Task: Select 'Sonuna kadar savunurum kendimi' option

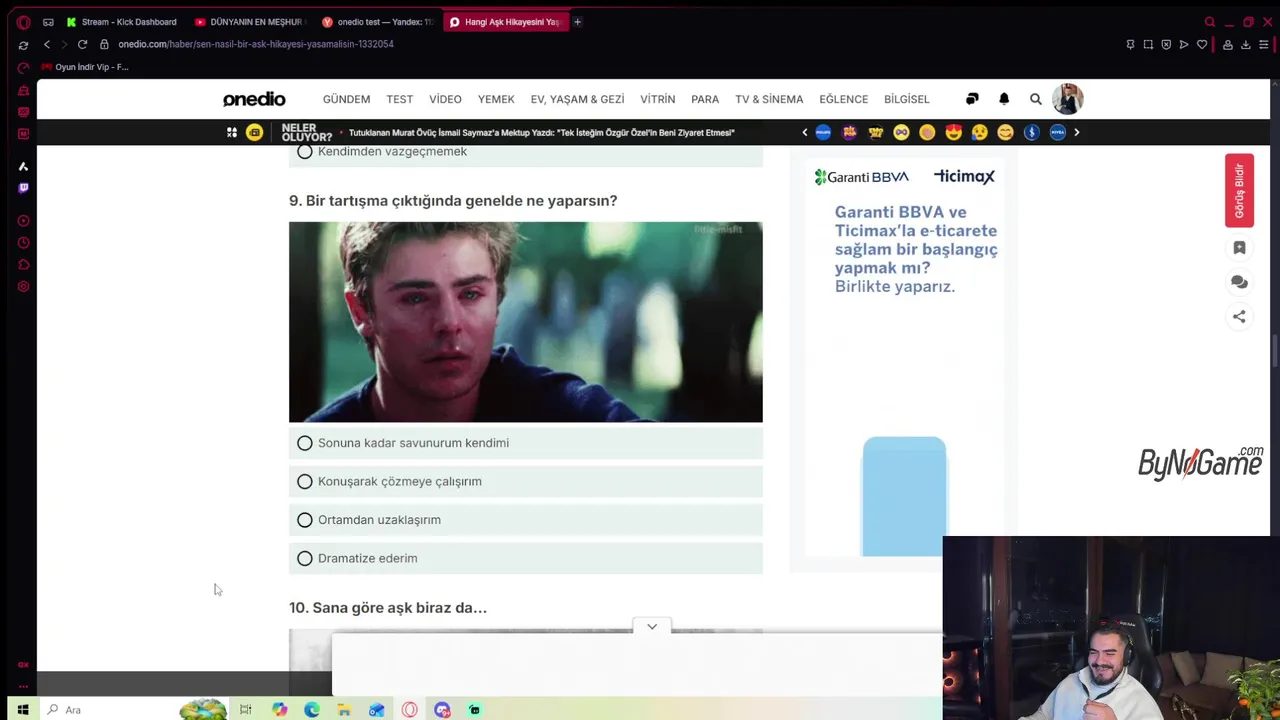Action: click(525, 443)
